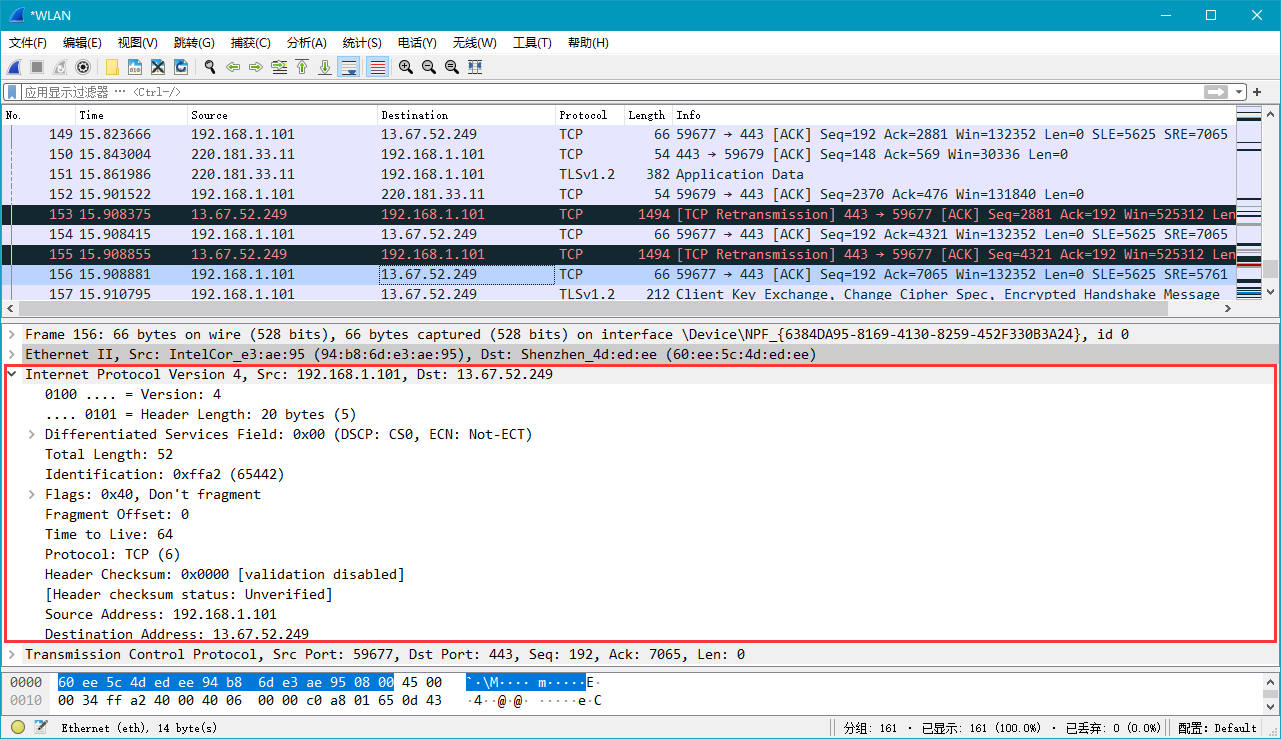Viewport: 1281px width, 739px height.
Task: Open the 电话(Y) menu
Action: 417,43
